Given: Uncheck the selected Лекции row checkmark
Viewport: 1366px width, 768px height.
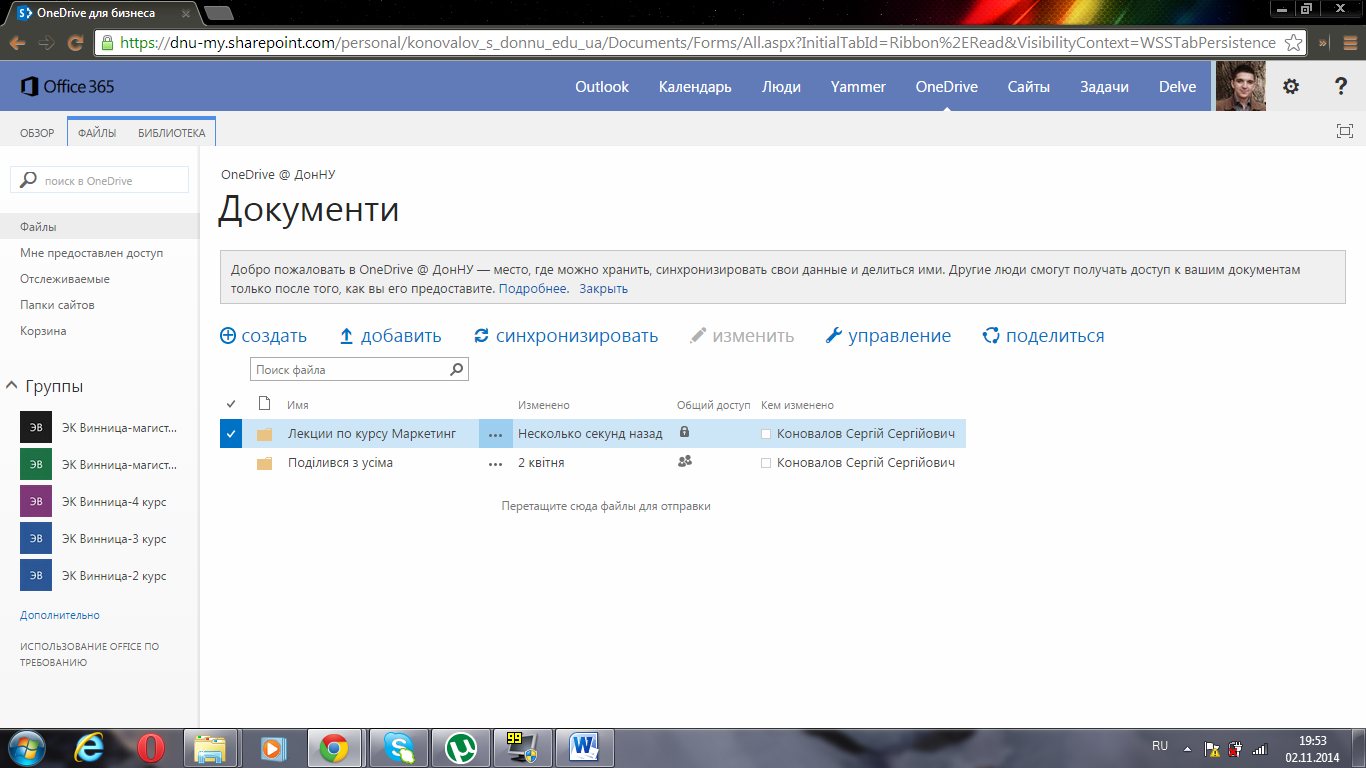Looking at the screenshot, I should 231,434.
